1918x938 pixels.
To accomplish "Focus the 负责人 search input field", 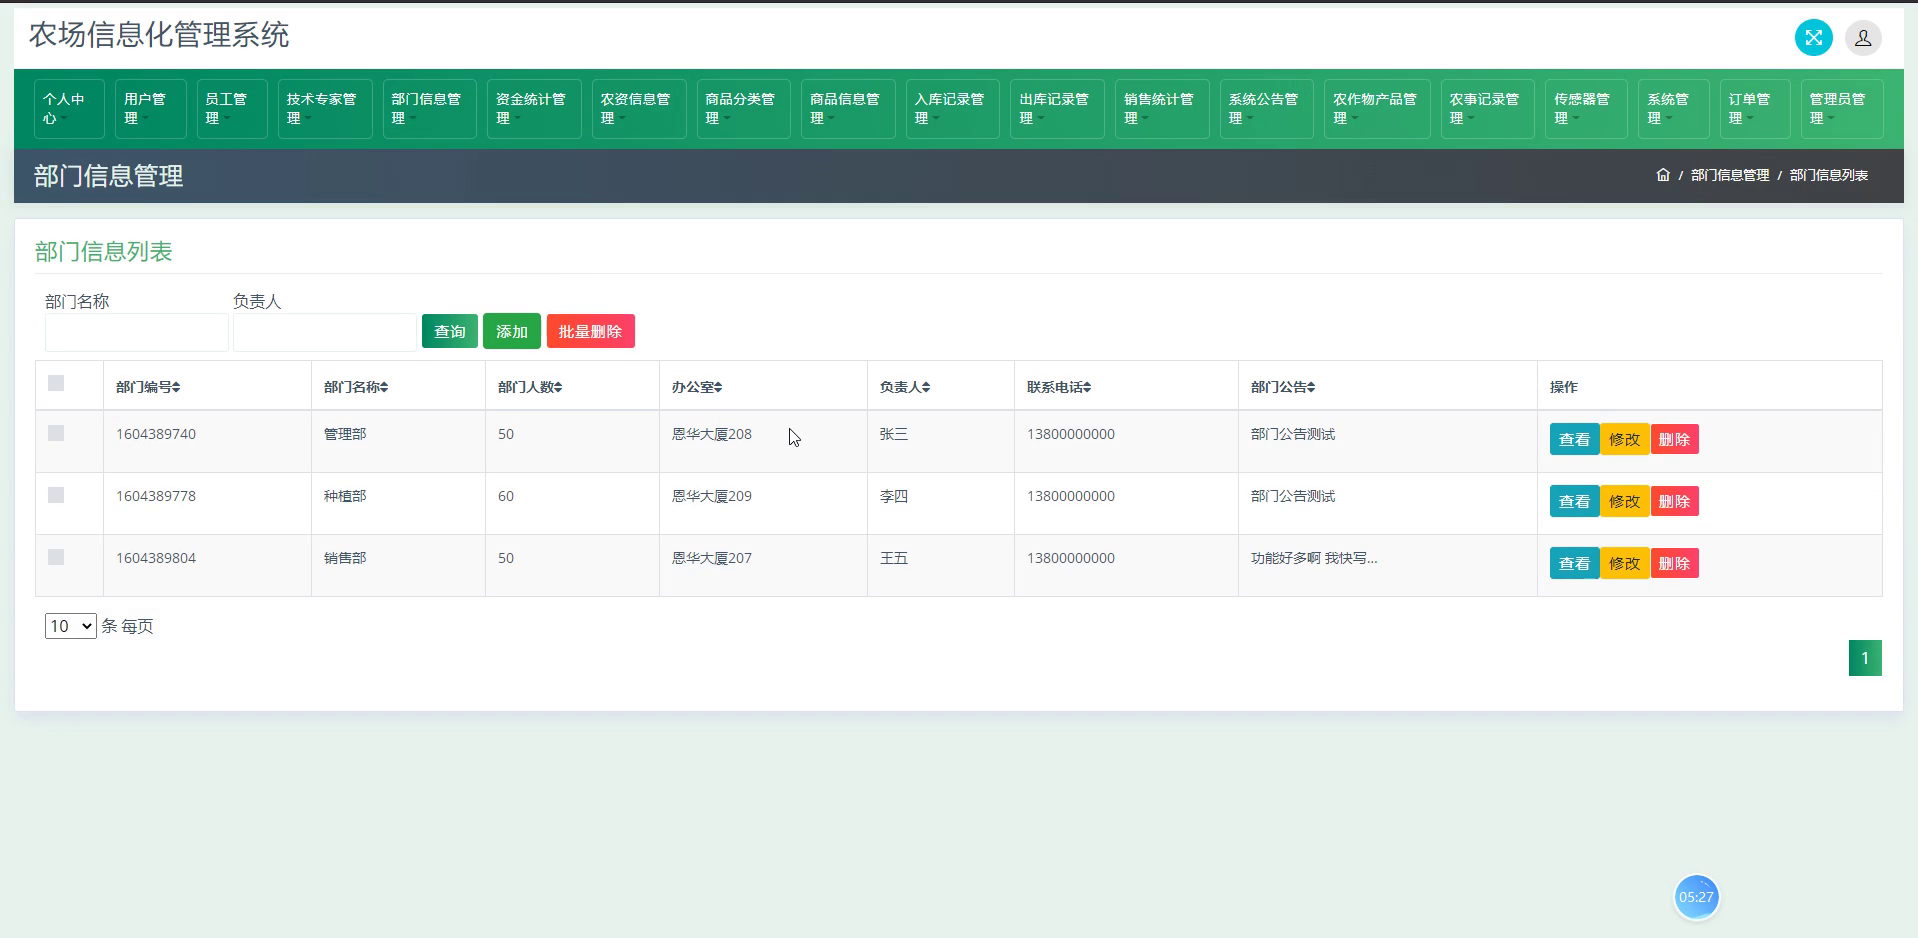I will point(325,332).
